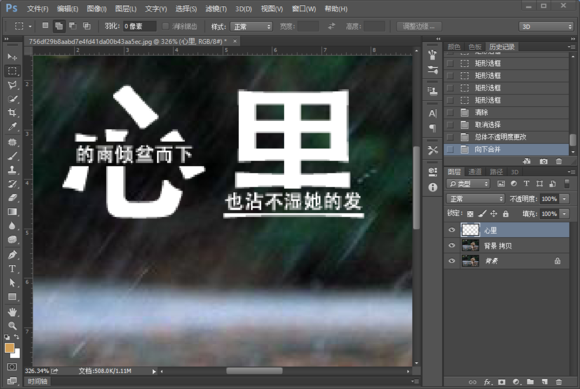Toggle history source box for 向下合并 state
Viewport: 580px width, 389px height.
coord(450,149)
